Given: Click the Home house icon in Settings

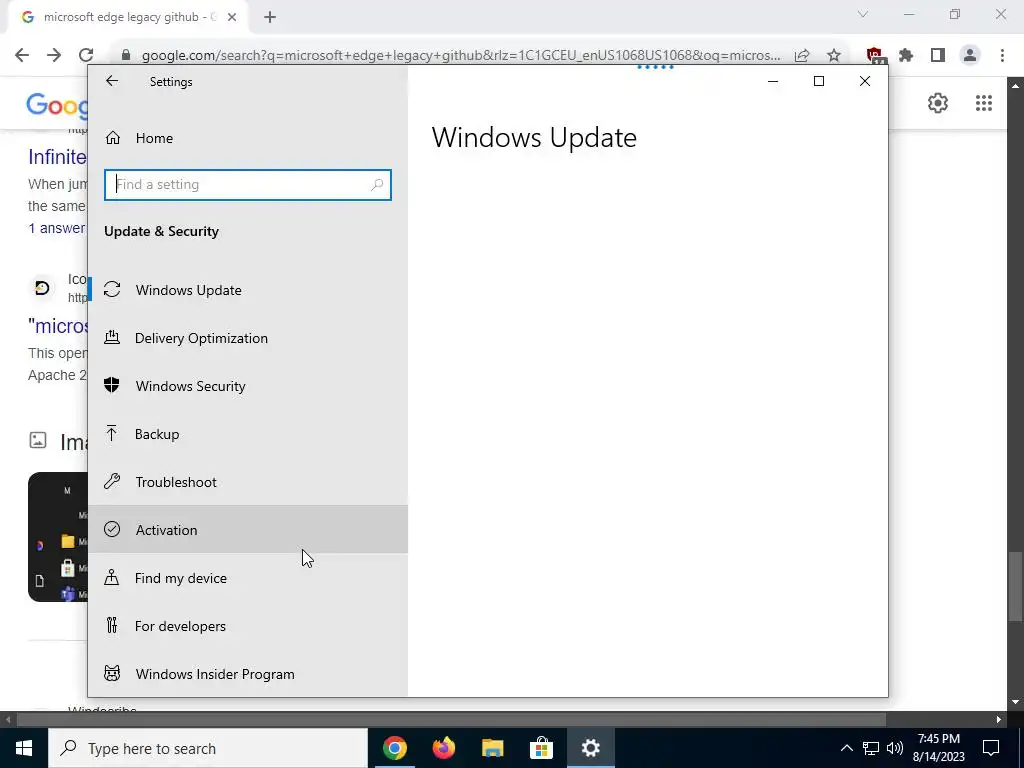Looking at the screenshot, I should [112, 138].
